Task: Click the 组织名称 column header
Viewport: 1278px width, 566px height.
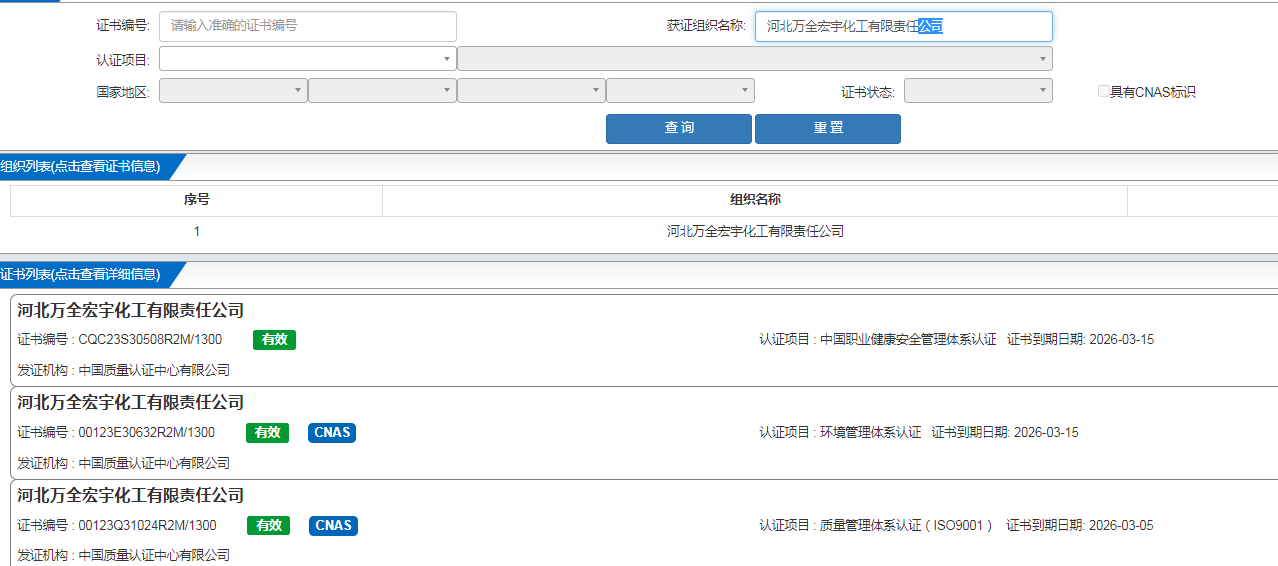Action: [x=755, y=200]
